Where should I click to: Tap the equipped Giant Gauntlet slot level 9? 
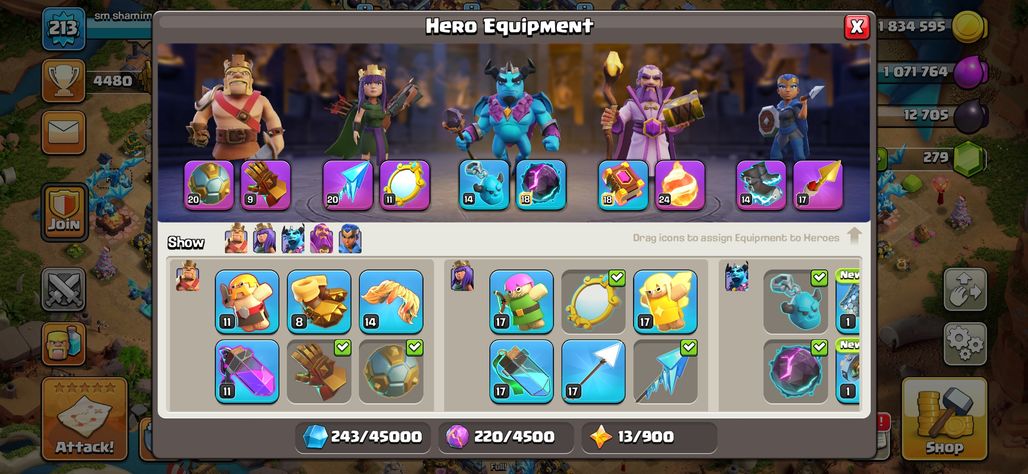click(266, 185)
